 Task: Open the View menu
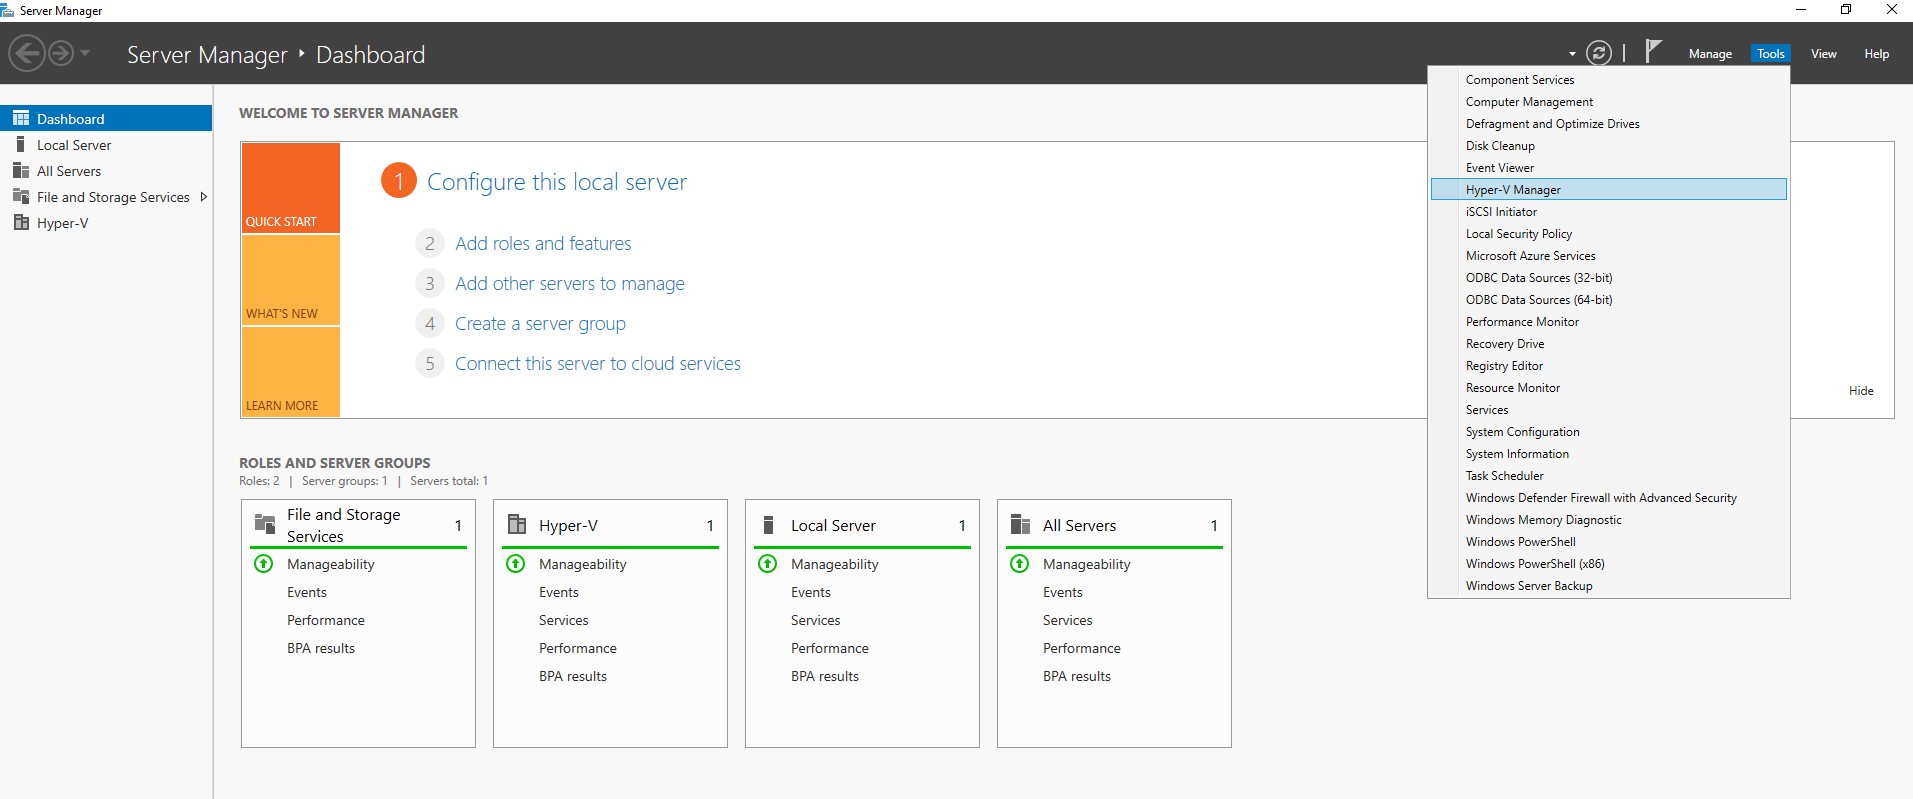(x=1823, y=54)
